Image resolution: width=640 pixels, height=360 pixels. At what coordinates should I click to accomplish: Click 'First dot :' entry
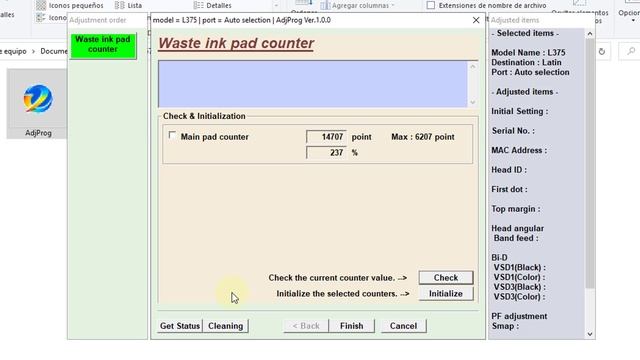(509, 189)
